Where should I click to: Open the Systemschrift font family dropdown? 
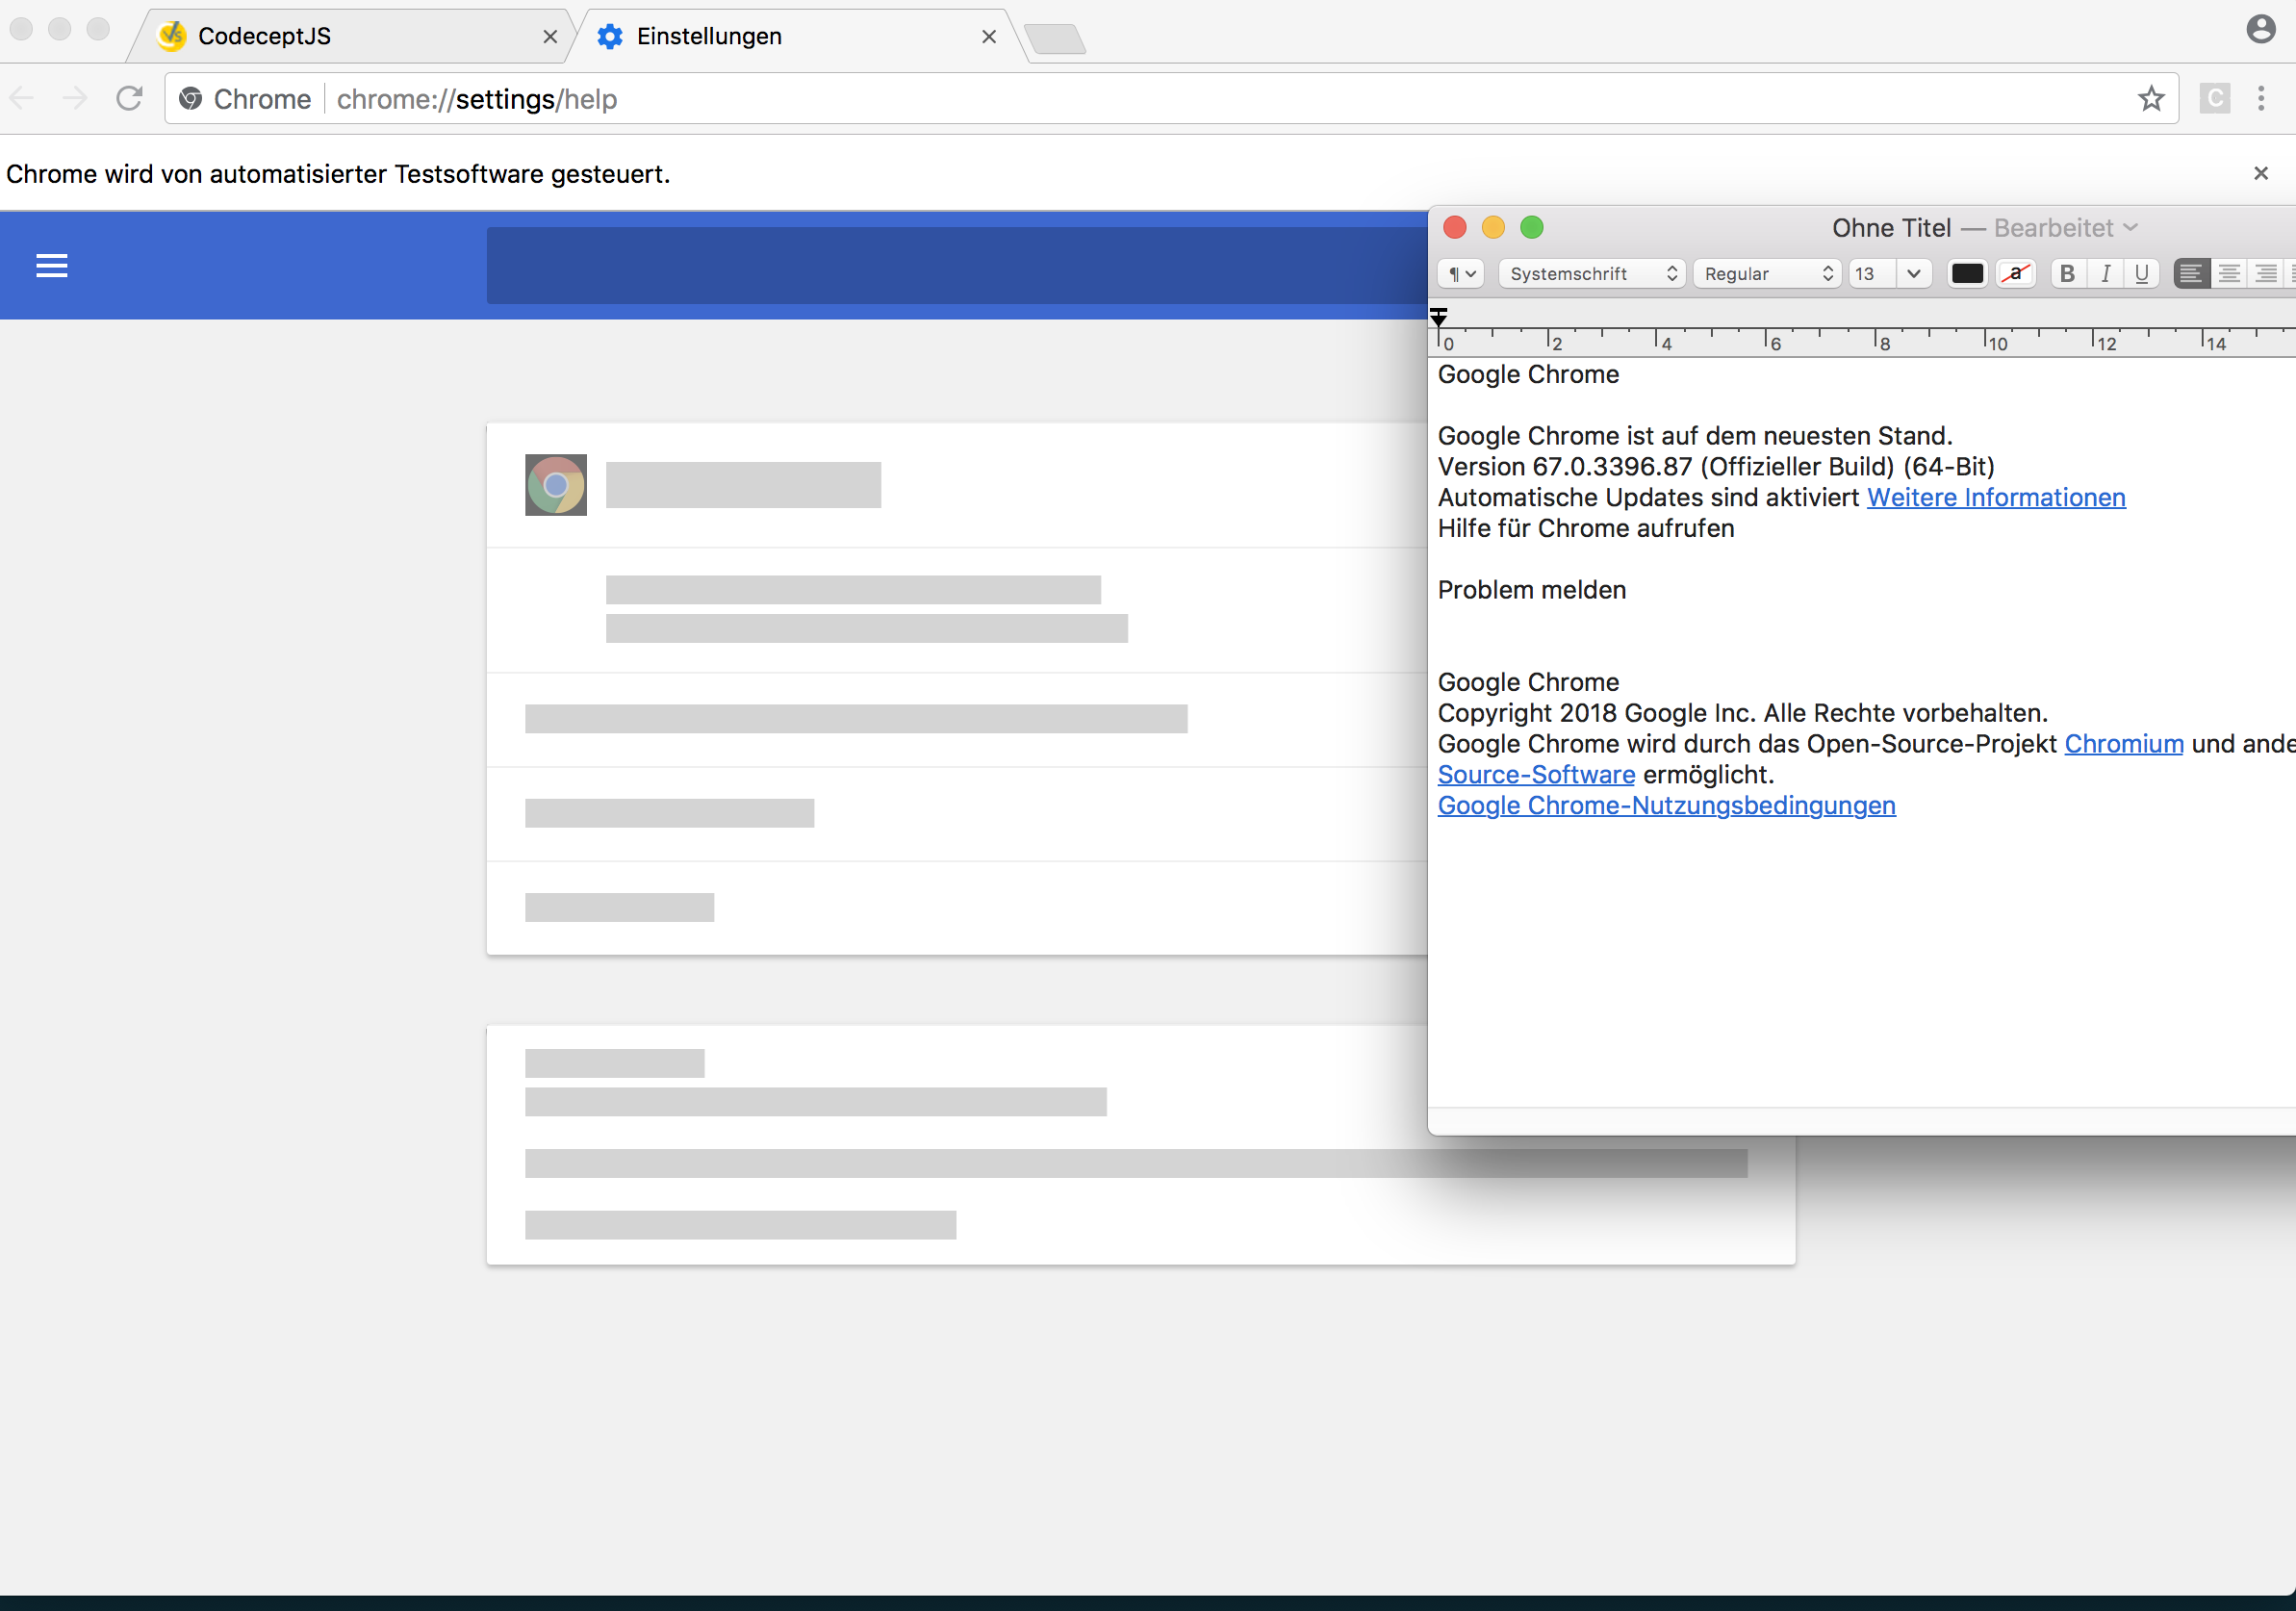(x=1592, y=273)
